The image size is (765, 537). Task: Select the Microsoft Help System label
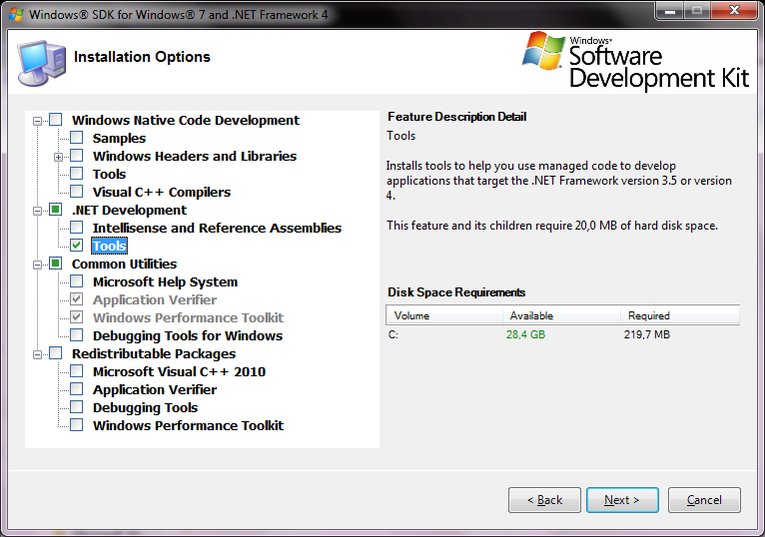(x=165, y=282)
